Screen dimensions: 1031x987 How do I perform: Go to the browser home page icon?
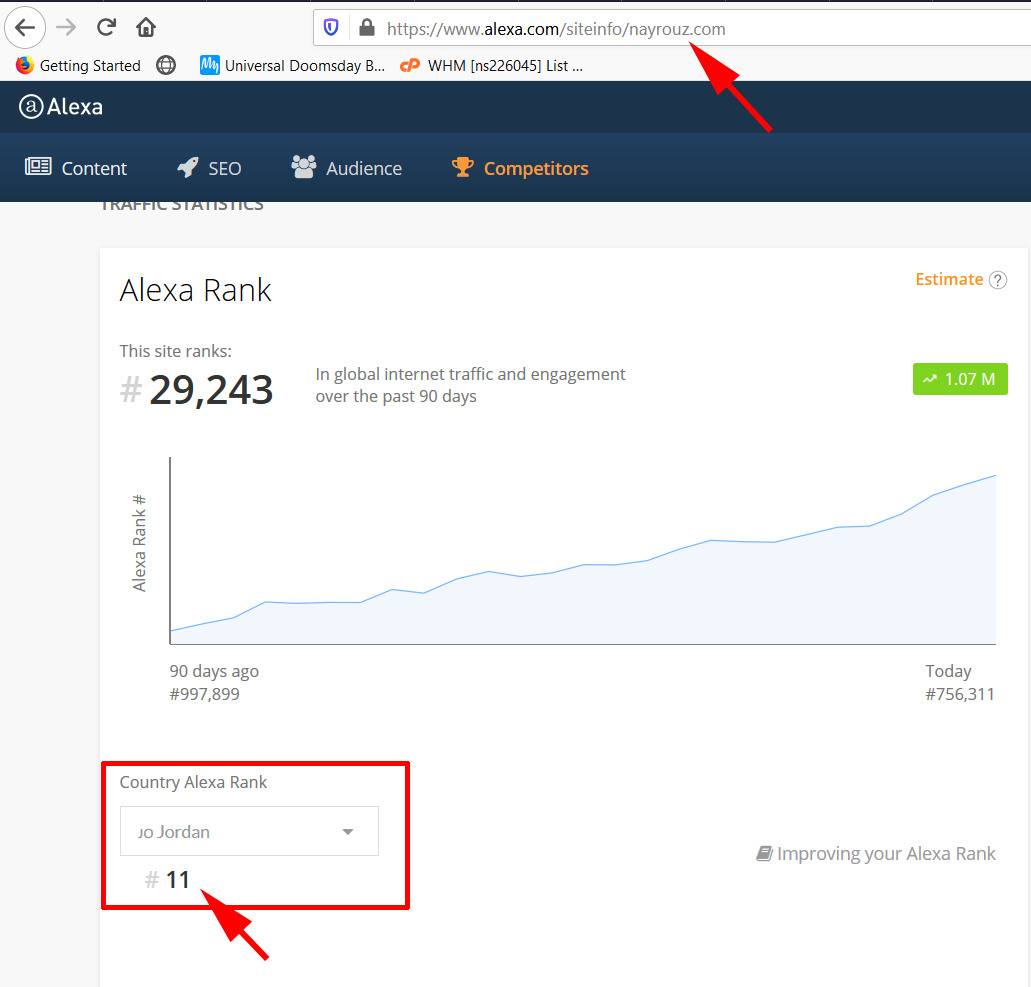point(146,27)
